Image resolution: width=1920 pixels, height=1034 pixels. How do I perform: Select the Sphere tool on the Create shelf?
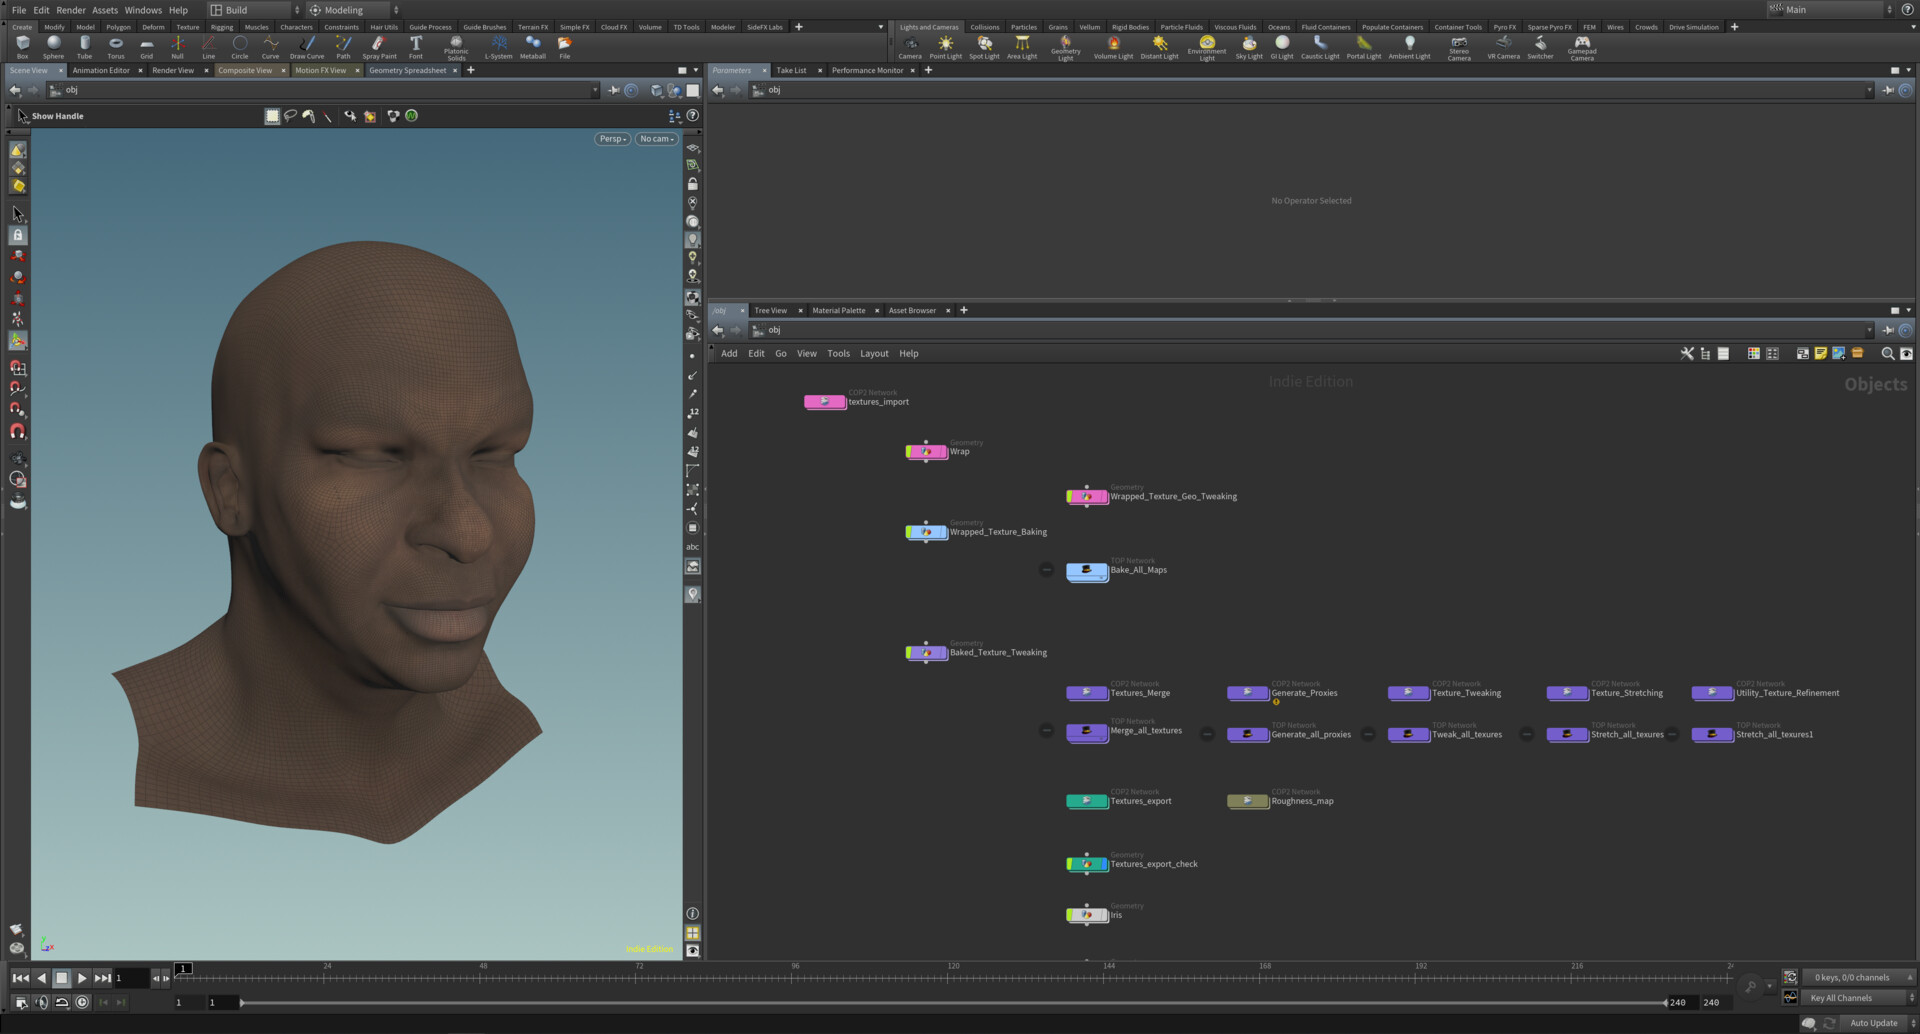point(52,44)
